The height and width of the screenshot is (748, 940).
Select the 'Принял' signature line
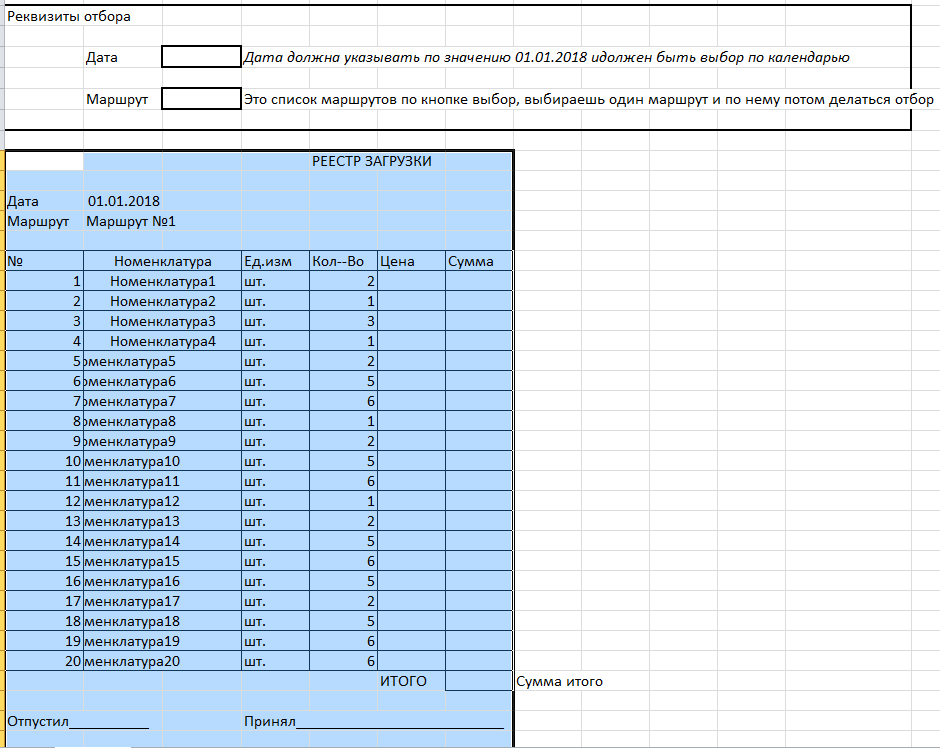(373, 721)
